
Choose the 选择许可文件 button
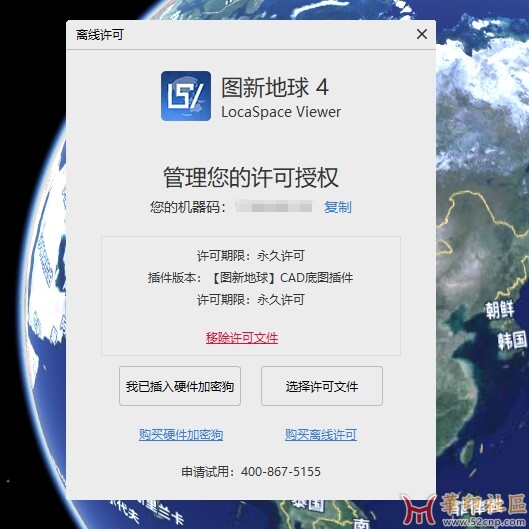pyautogui.click(x=322, y=386)
